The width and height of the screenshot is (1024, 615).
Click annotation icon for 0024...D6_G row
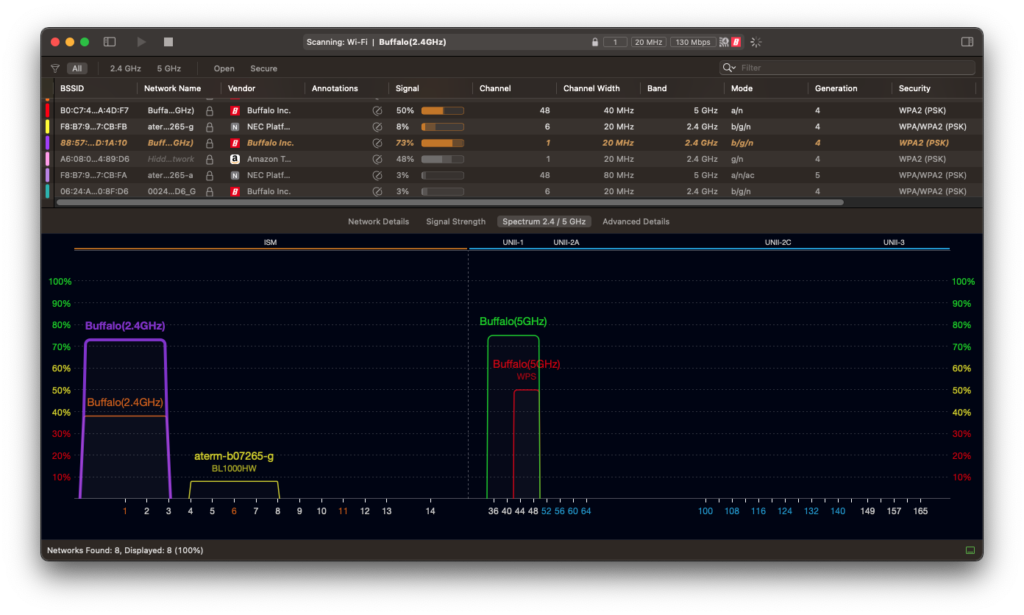[377, 191]
